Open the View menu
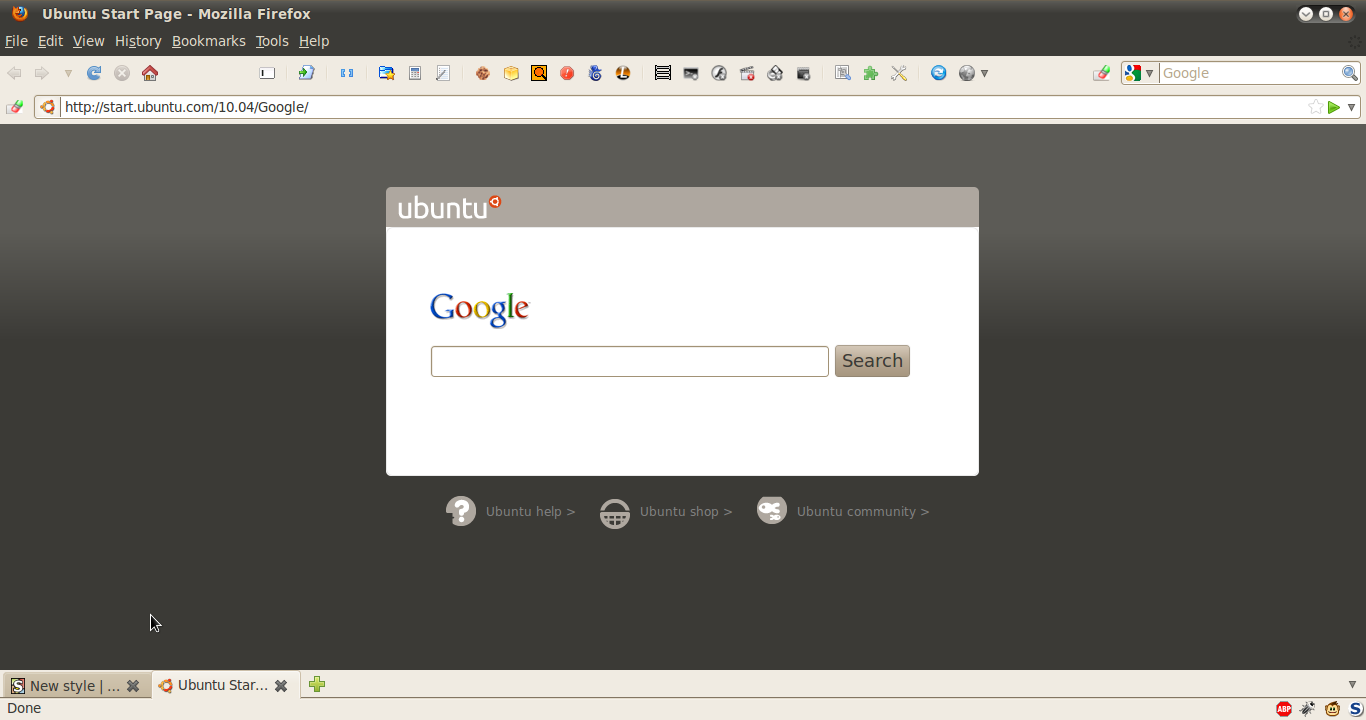The image size is (1366, 720). [x=88, y=41]
